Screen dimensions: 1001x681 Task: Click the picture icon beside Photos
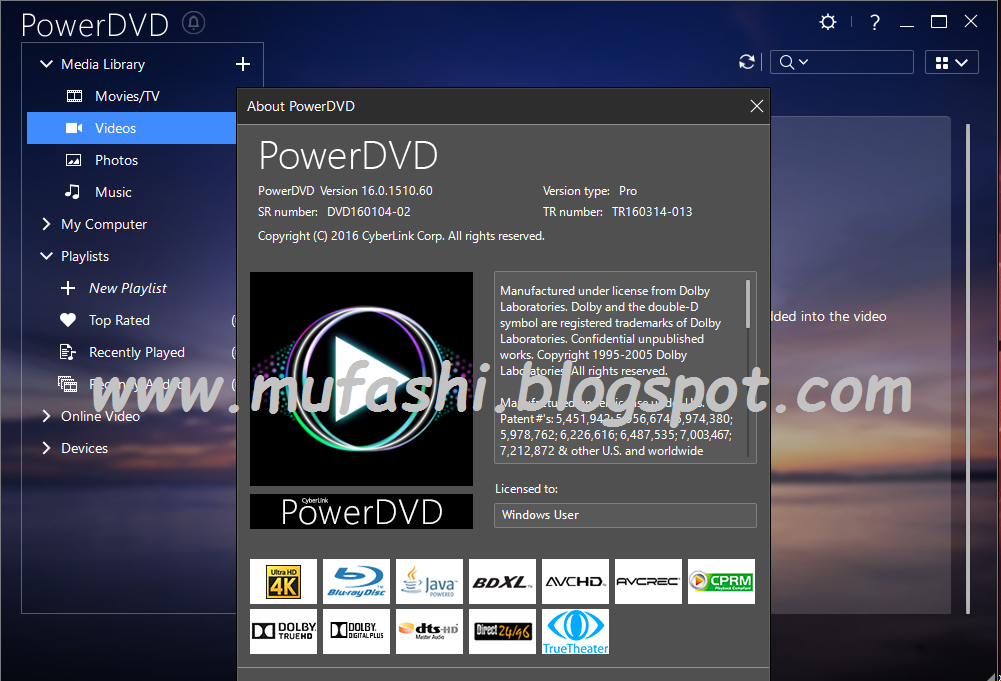74,160
